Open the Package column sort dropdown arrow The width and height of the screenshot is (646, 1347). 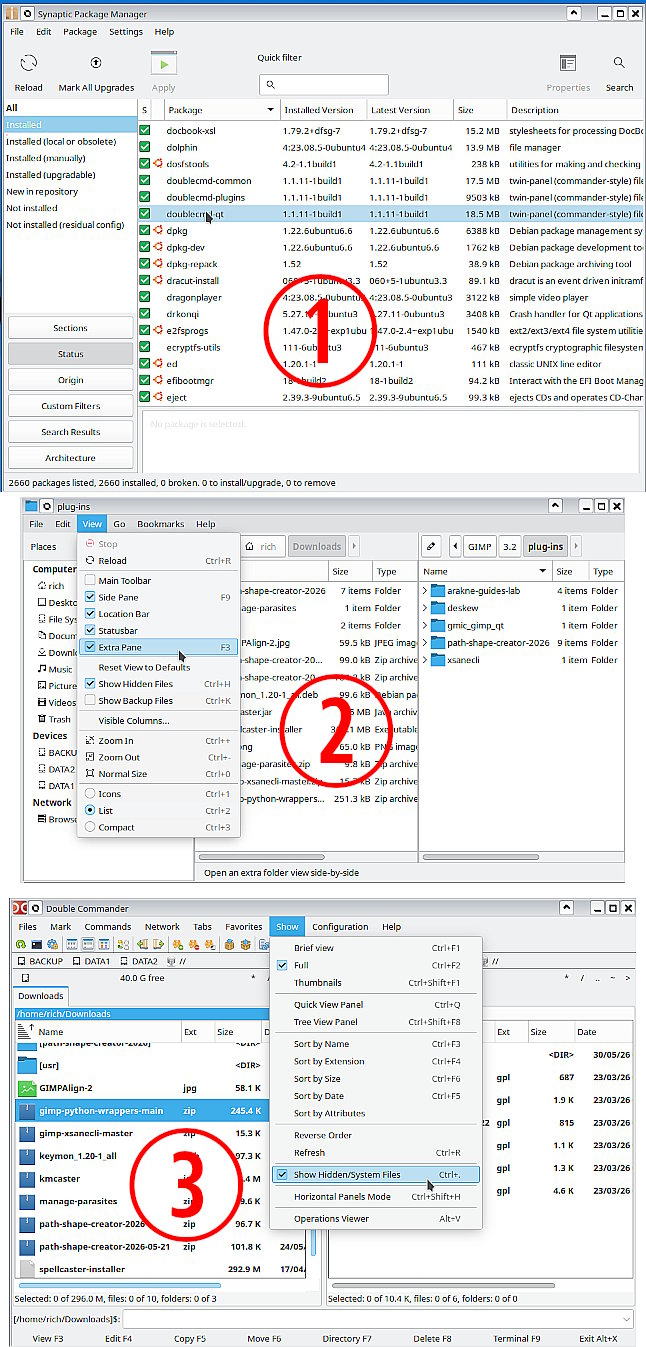point(271,110)
